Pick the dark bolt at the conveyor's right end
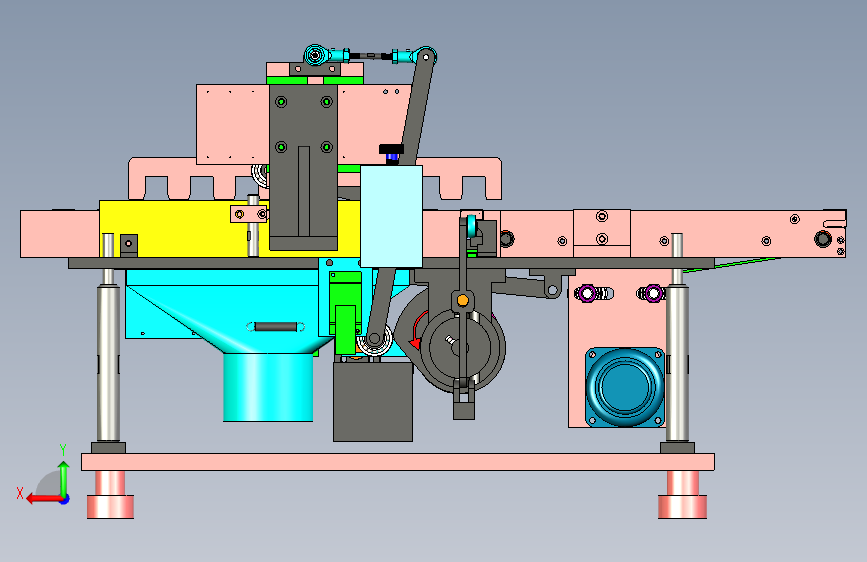The image size is (867, 562). (x=823, y=239)
